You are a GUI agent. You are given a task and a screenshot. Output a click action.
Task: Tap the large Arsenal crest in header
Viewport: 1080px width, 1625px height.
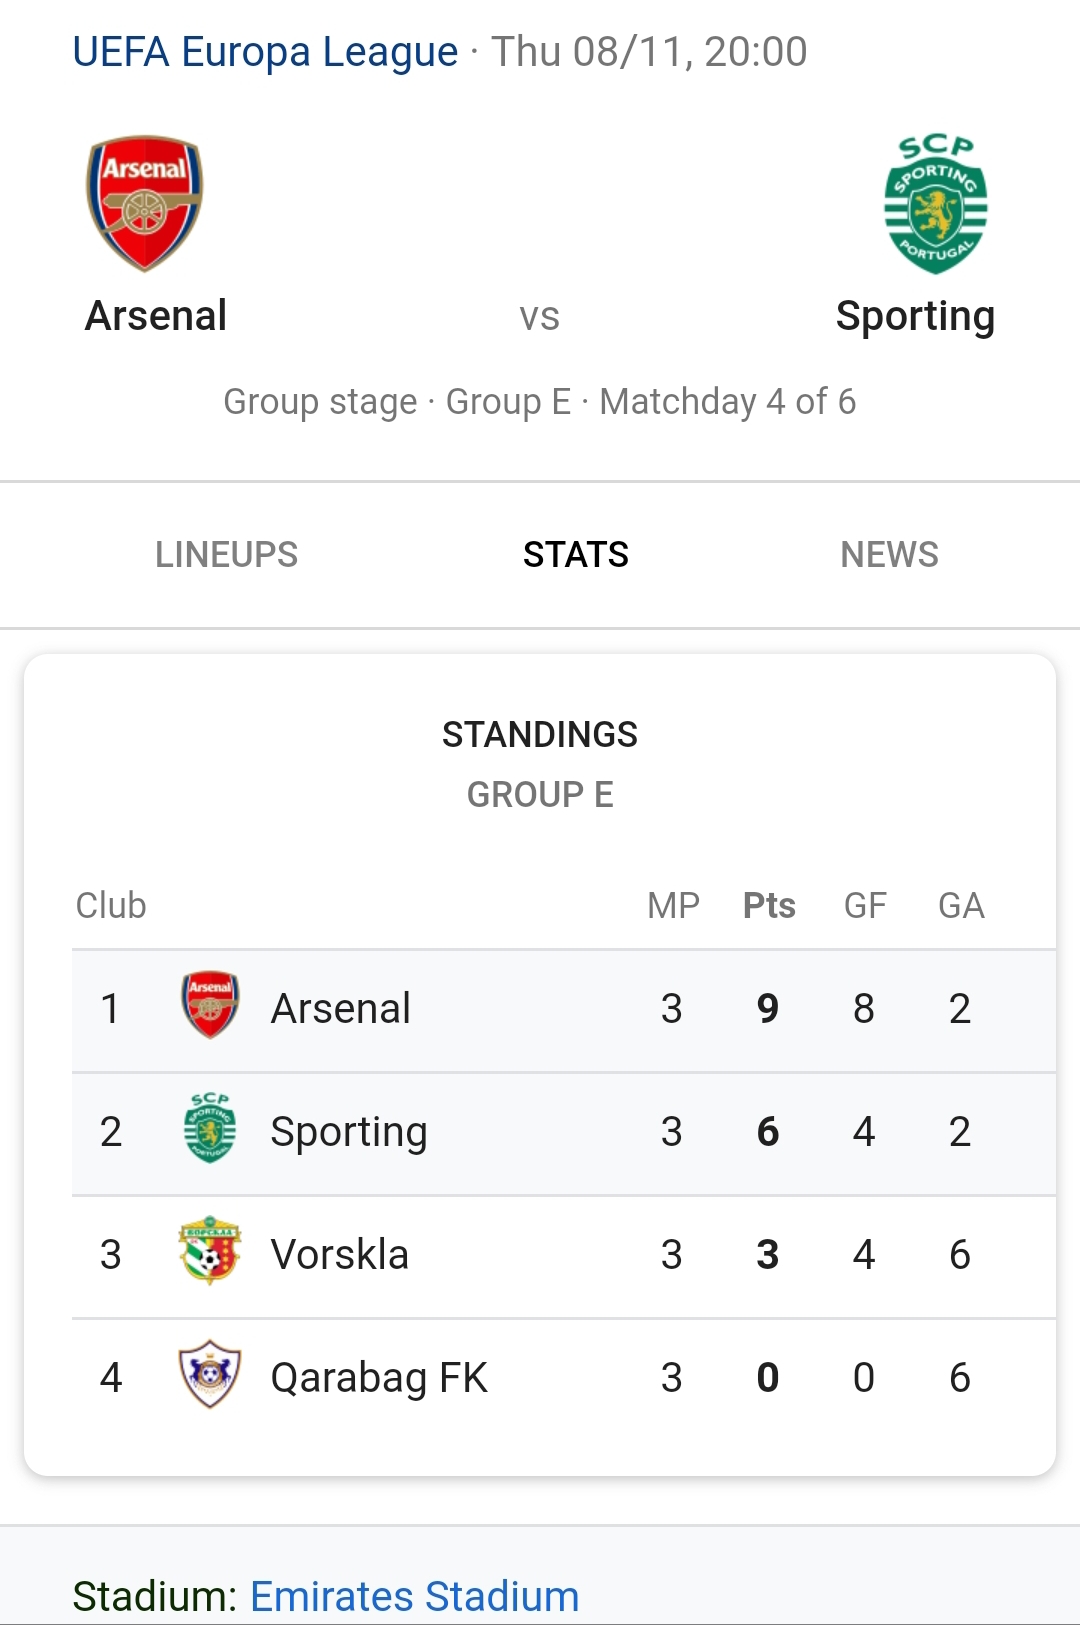[145, 203]
